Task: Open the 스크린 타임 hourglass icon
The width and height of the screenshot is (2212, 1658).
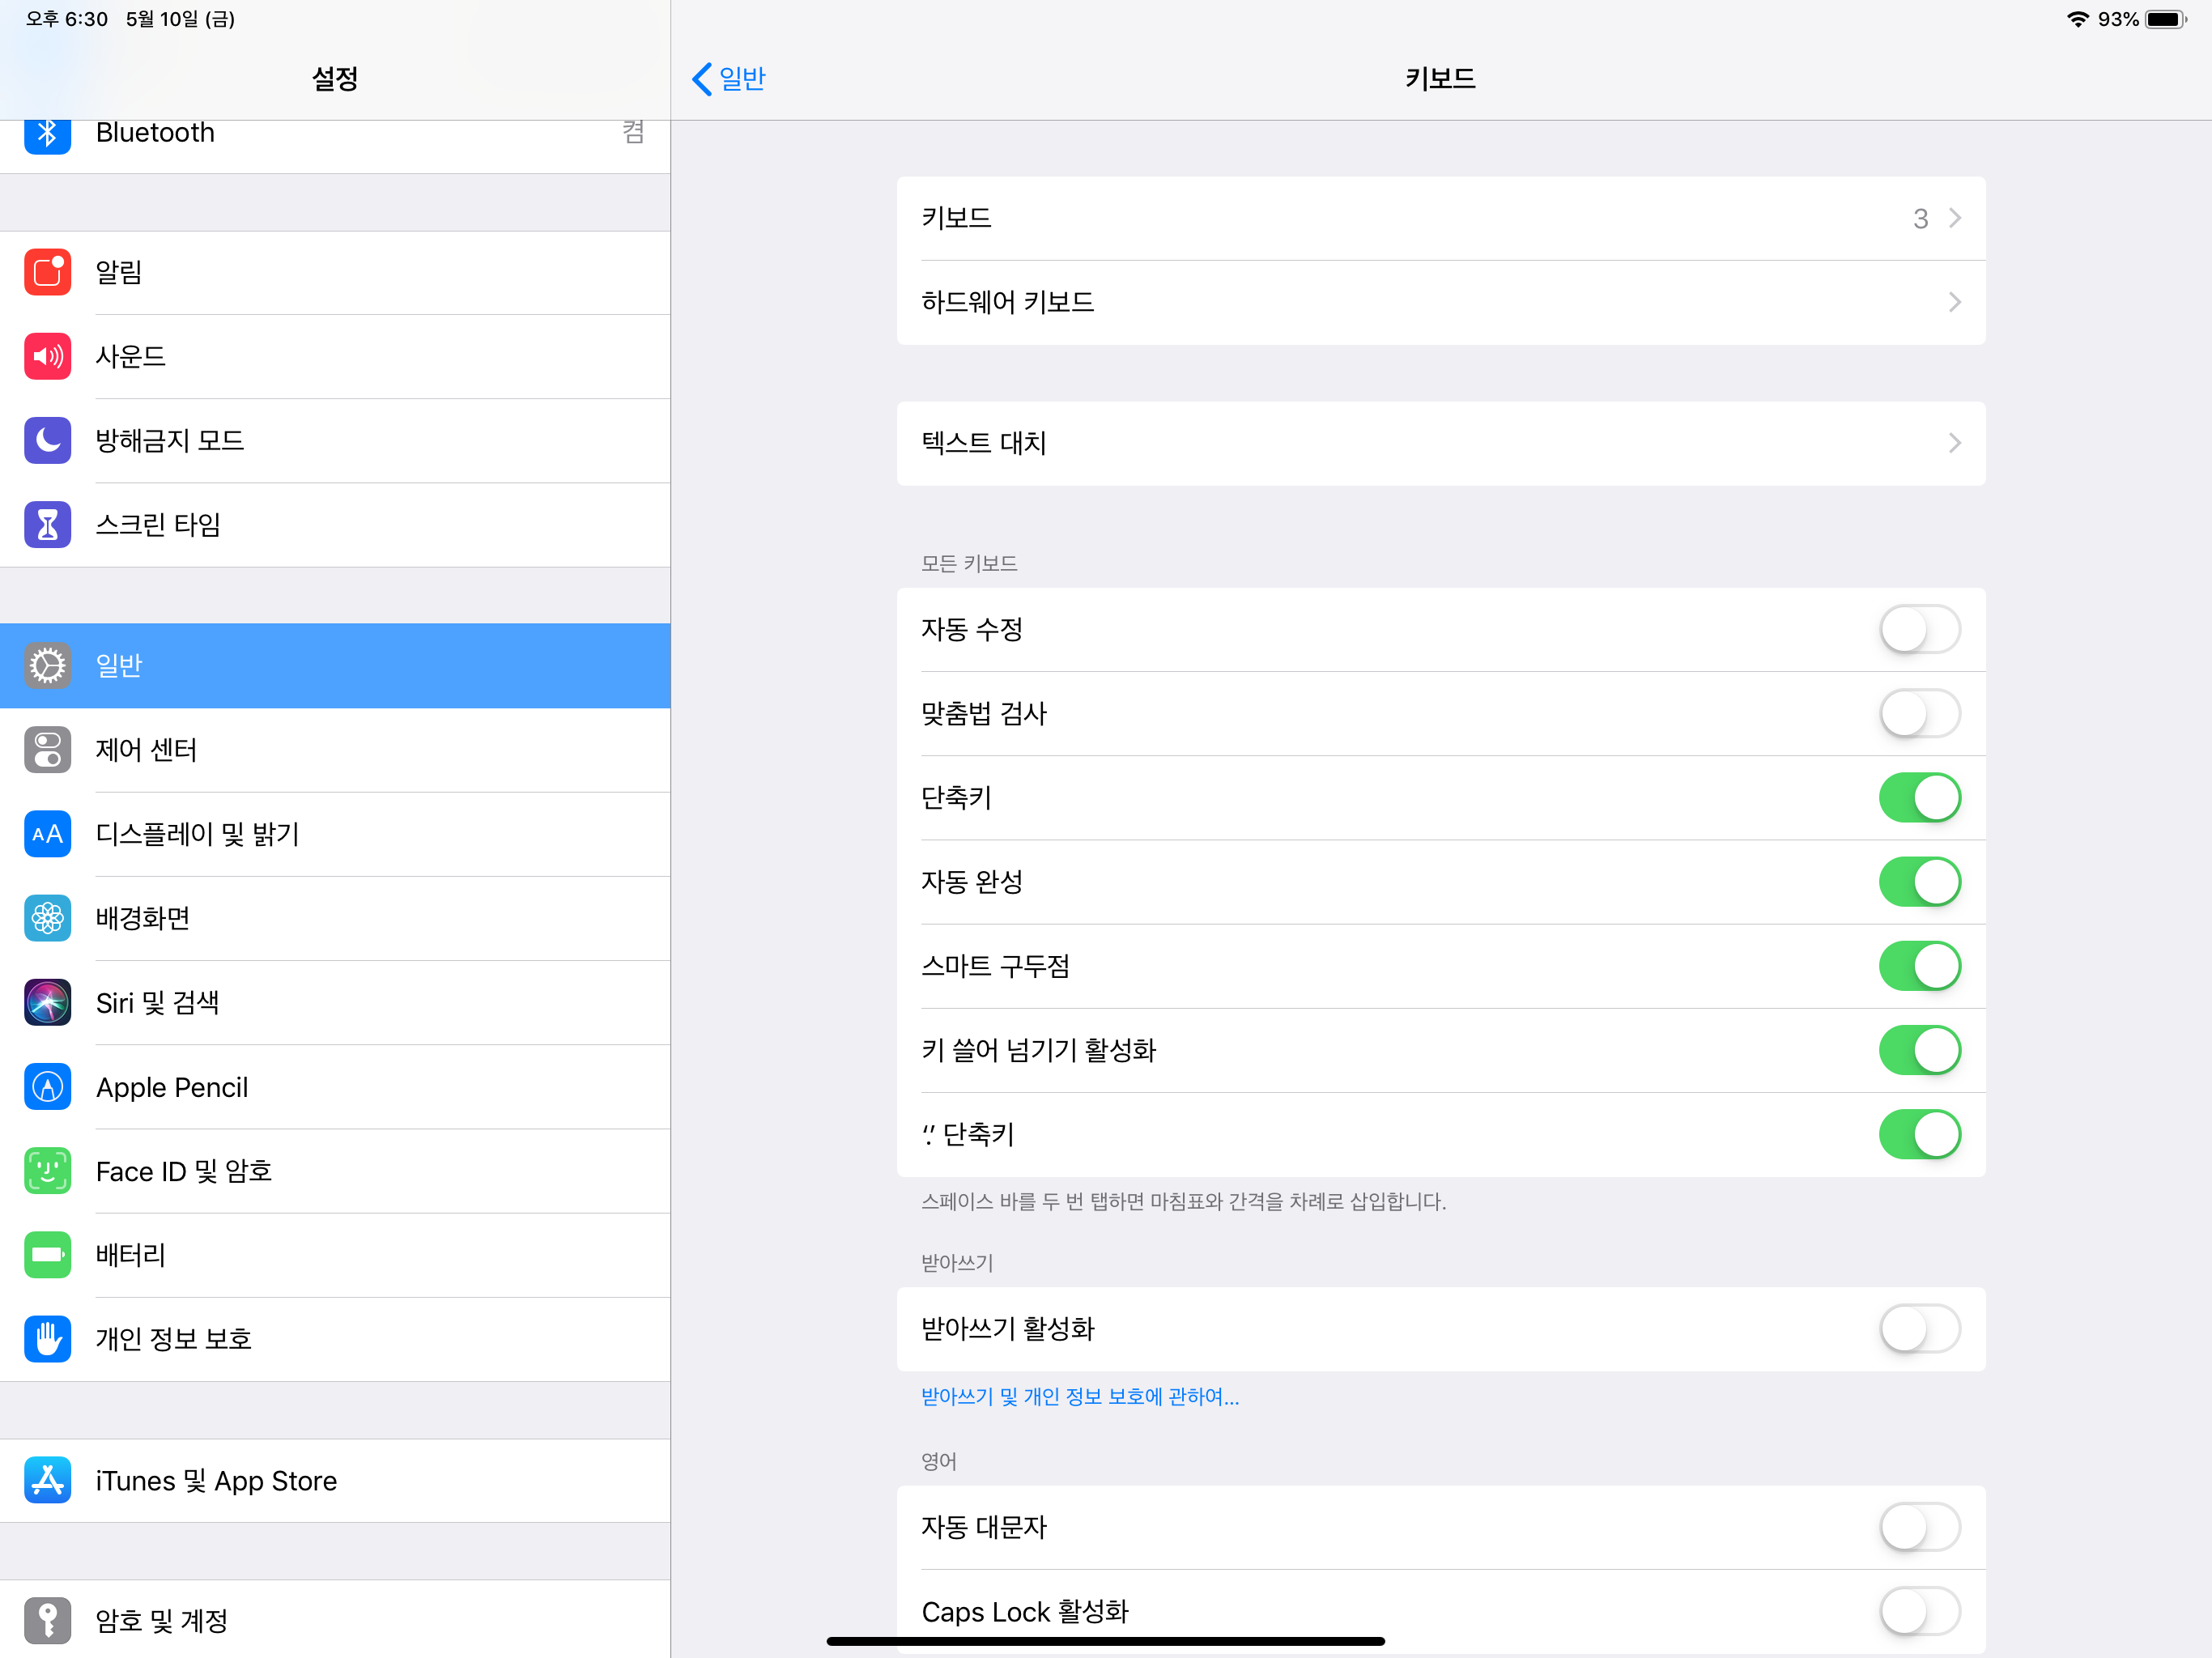Action: (47, 524)
